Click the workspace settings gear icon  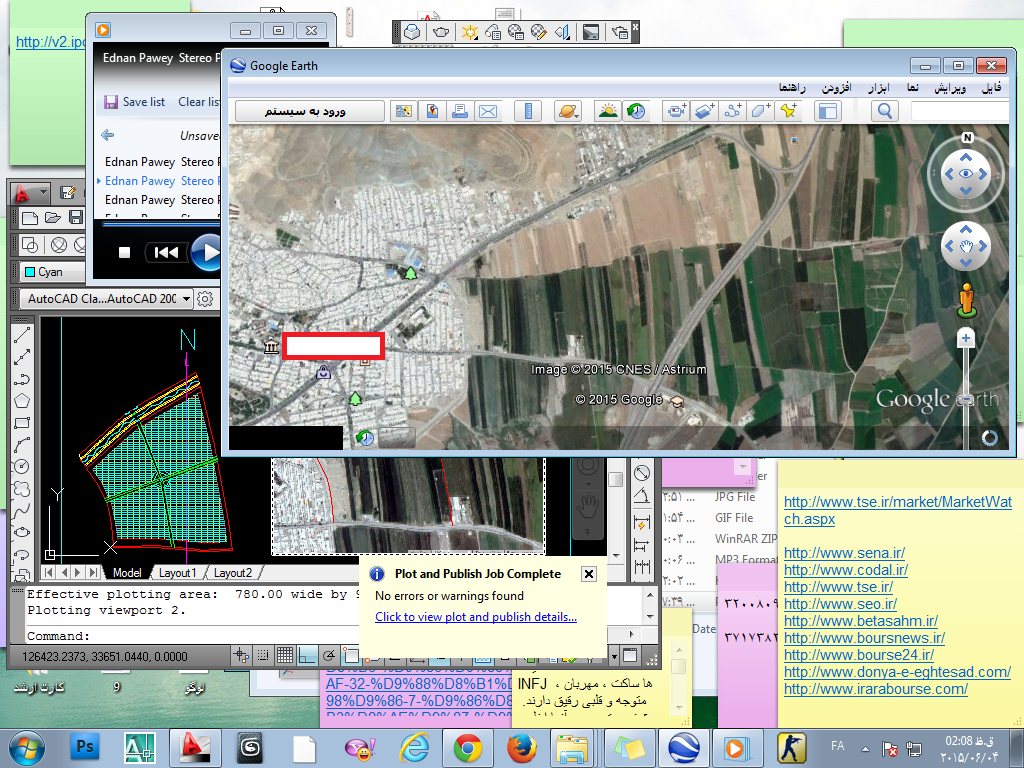tap(205, 299)
